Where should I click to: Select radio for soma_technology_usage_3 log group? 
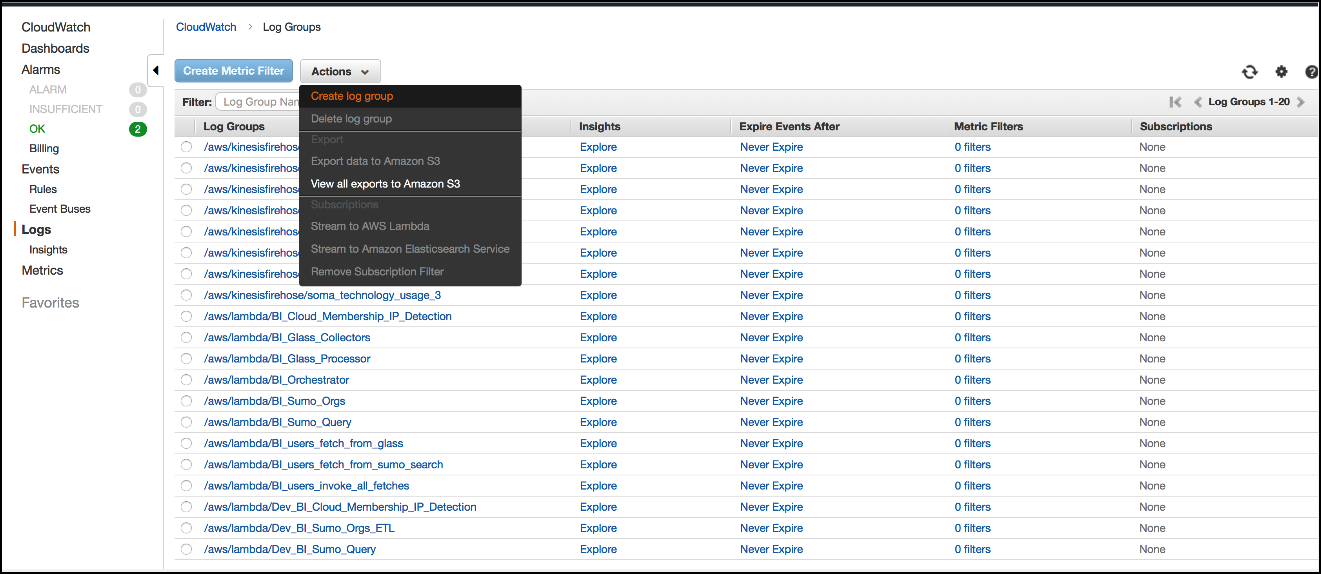[186, 295]
